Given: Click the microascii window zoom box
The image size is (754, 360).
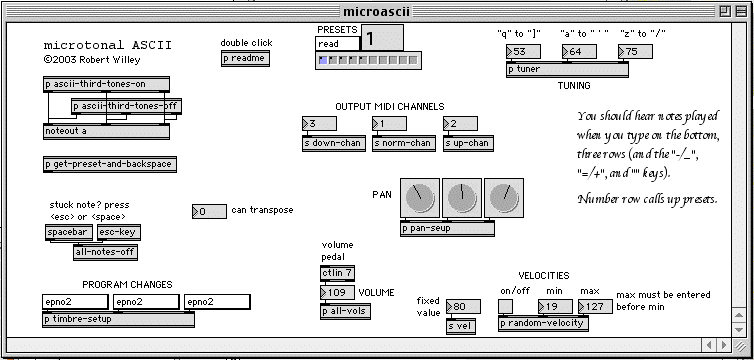Looking at the screenshot, I should (x=725, y=12).
